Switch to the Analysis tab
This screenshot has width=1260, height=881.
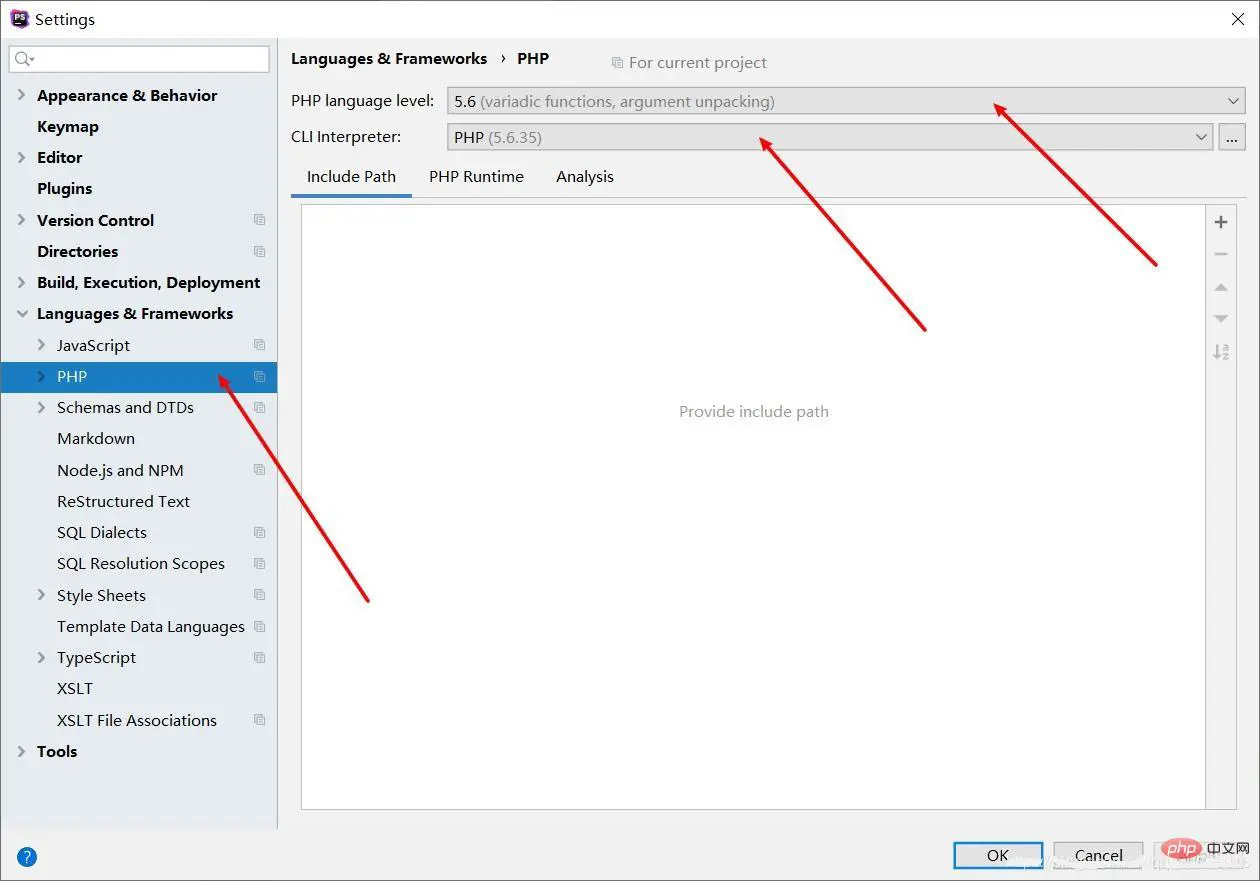click(584, 177)
